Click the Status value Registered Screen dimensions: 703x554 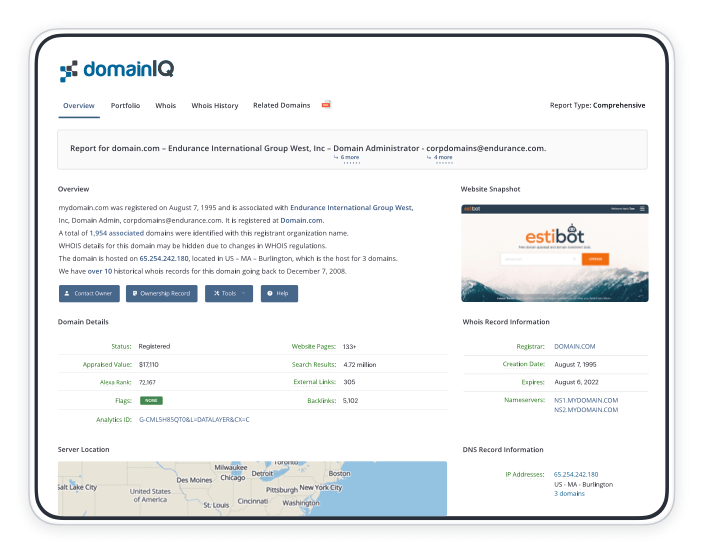coord(154,346)
